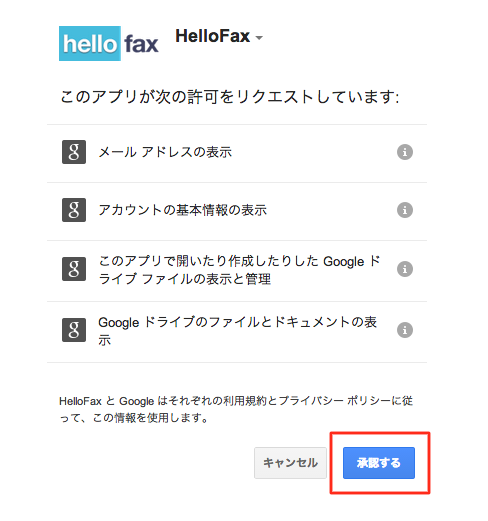Image resolution: width=488 pixels, height=521 pixels.
Task: Click Google icon beside アカウントの基本情報の表示
Action: point(74,210)
